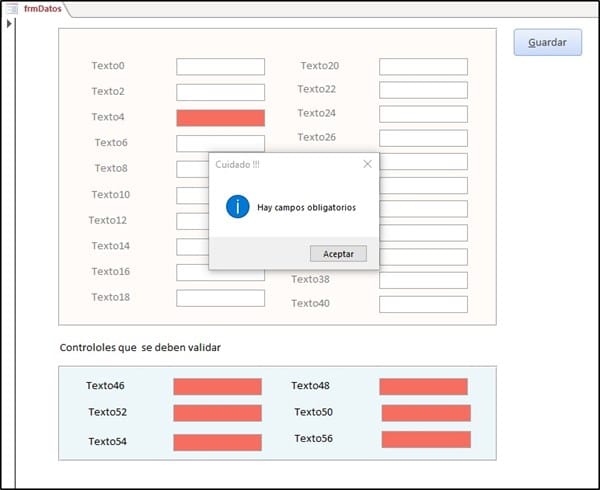
Task: Click into the Texto40 input field
Action: 423,304
